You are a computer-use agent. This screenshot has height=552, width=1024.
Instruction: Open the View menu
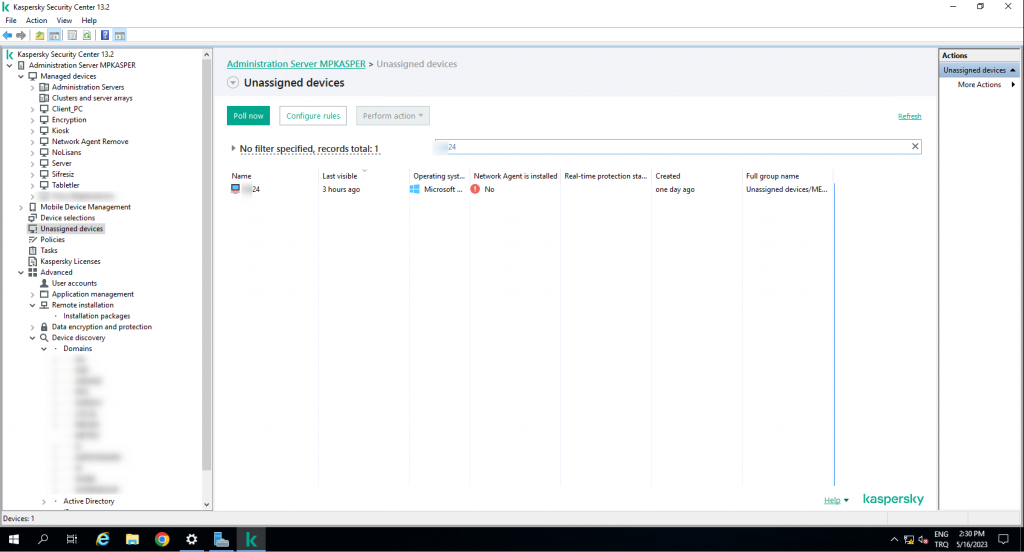click(x=64, y=20)
